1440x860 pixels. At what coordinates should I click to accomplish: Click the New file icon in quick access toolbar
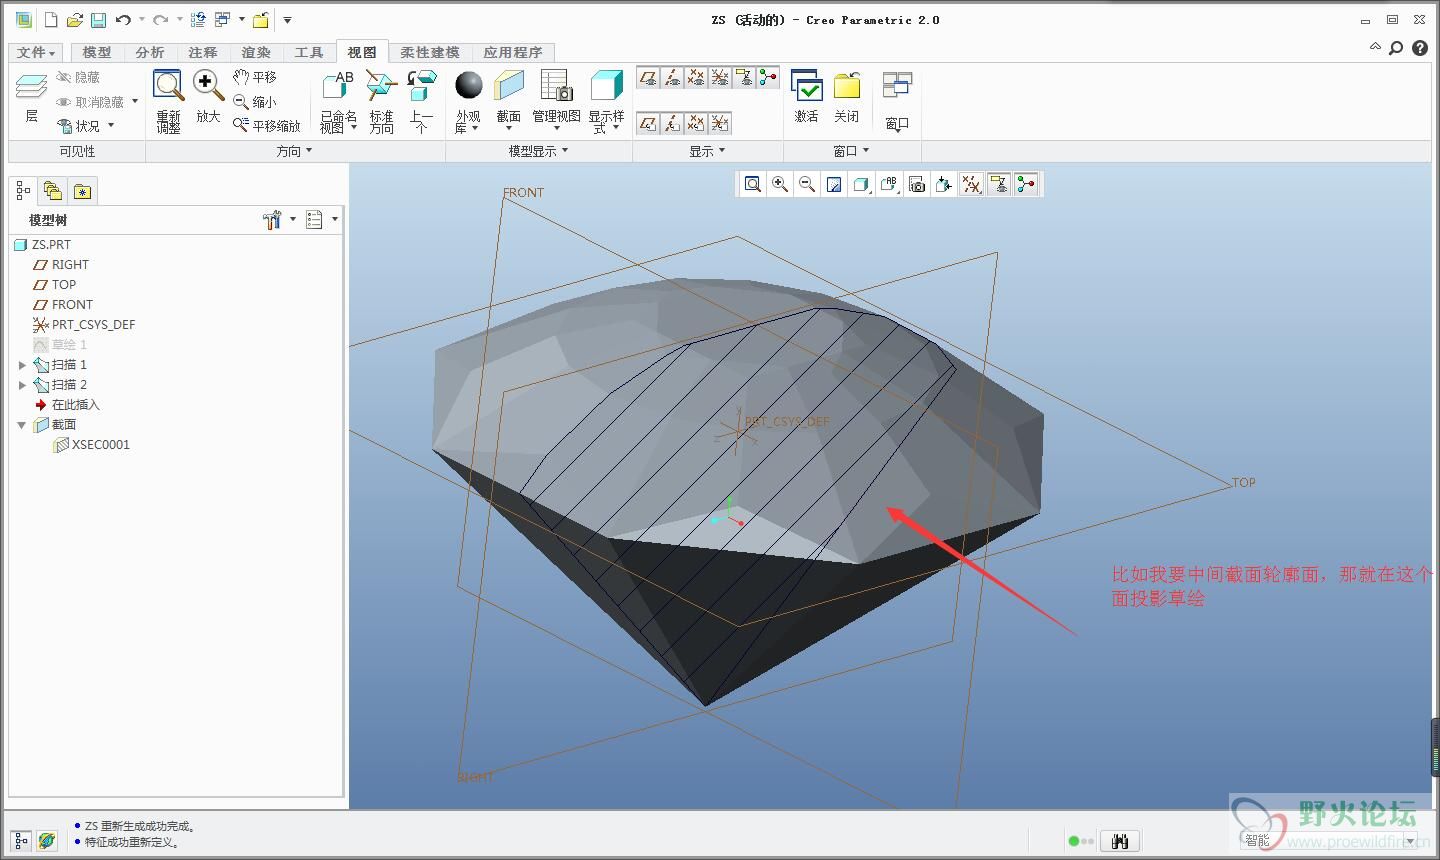(51, 20)
